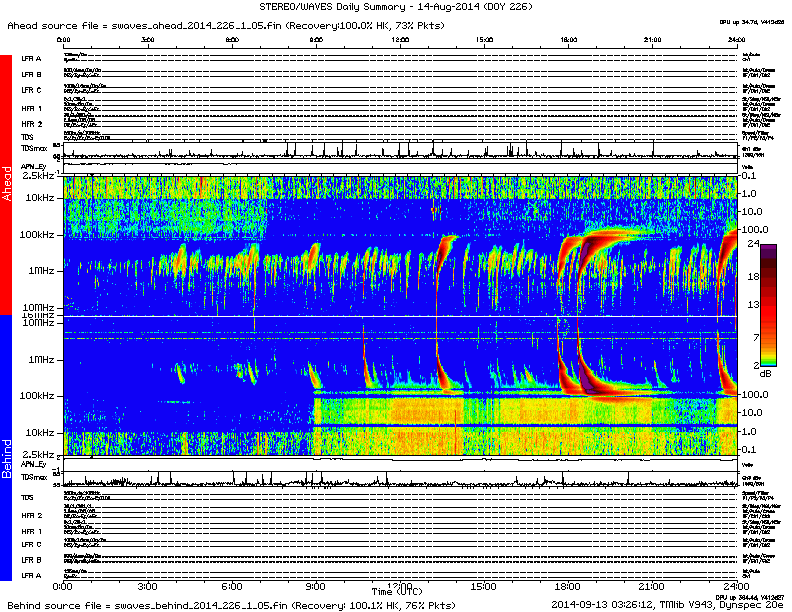Click HFR 1 label in the Behind section
Image resolution: width=792 pixels, height=612 pixels.
31,531
